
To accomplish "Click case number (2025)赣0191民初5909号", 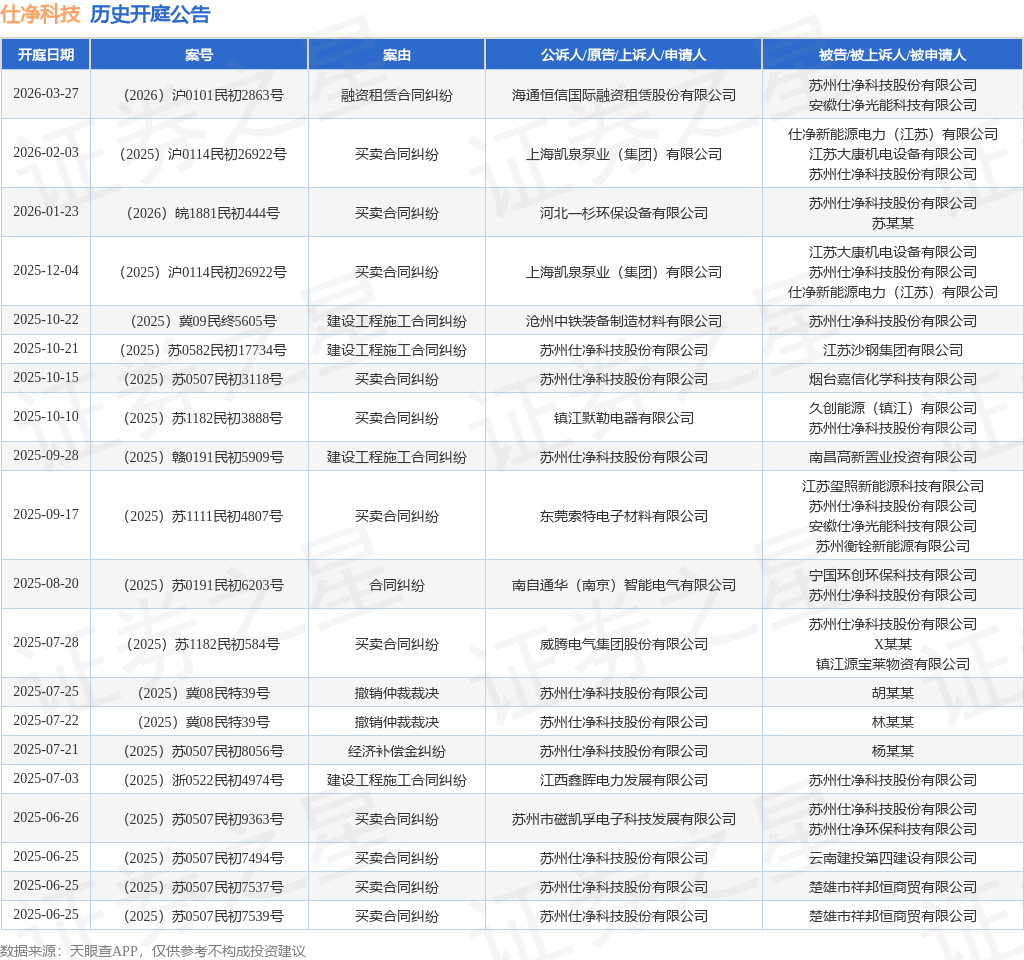I will 203,457.
